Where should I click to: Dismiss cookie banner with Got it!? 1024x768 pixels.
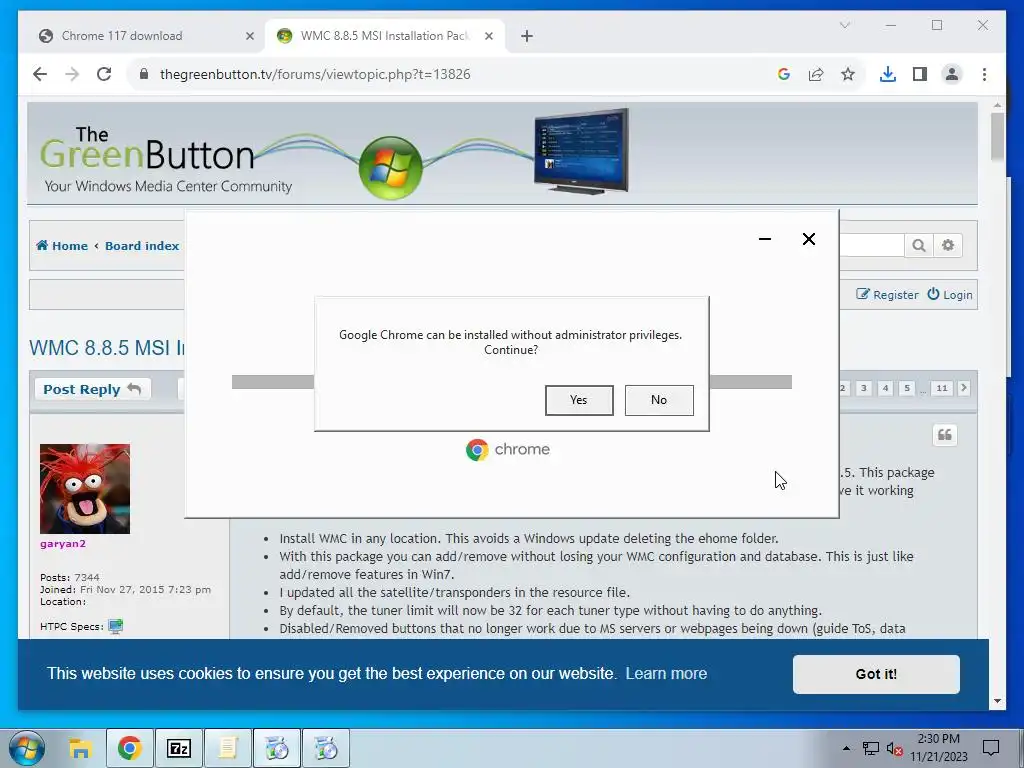(x=876, y=674)
